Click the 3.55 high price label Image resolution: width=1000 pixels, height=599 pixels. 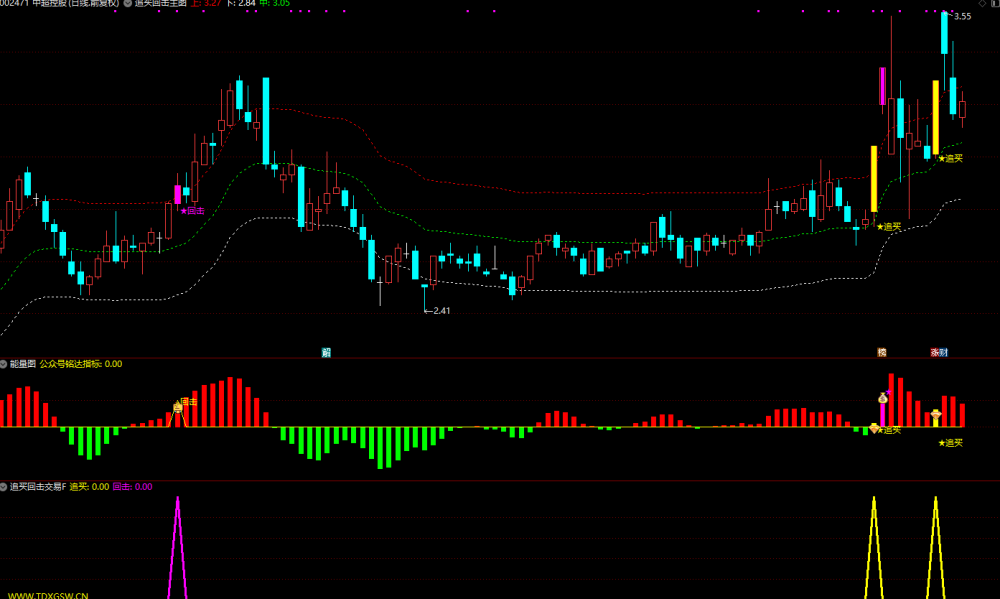click(962, 17)
